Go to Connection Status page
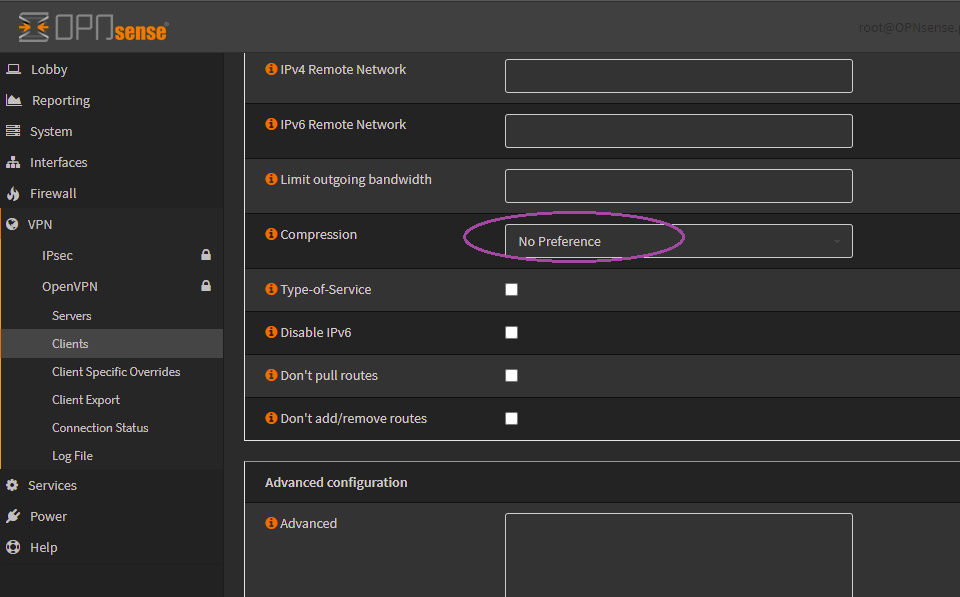Image resolution: width=960 pixels, height=597 pixels. tap(100, 427)
